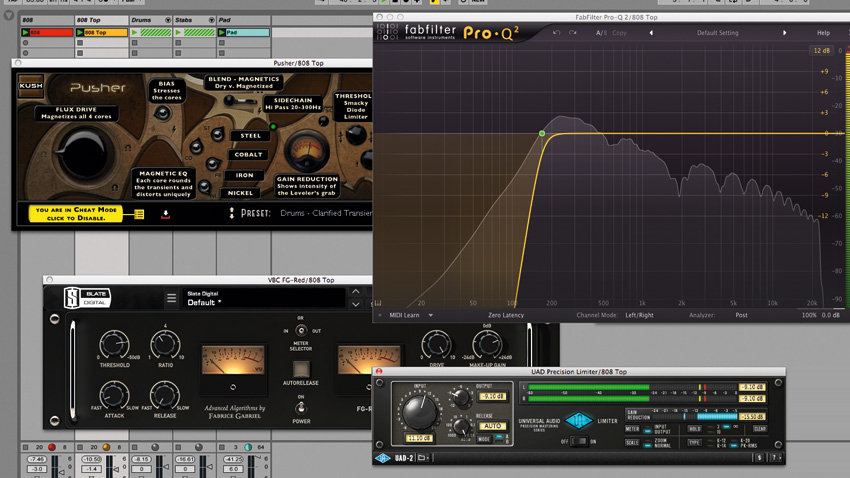This screenshot has height=478, width=850.
Task: Toggle the UAD limiter Off/On switch
Action: click(x=578, y=441)
